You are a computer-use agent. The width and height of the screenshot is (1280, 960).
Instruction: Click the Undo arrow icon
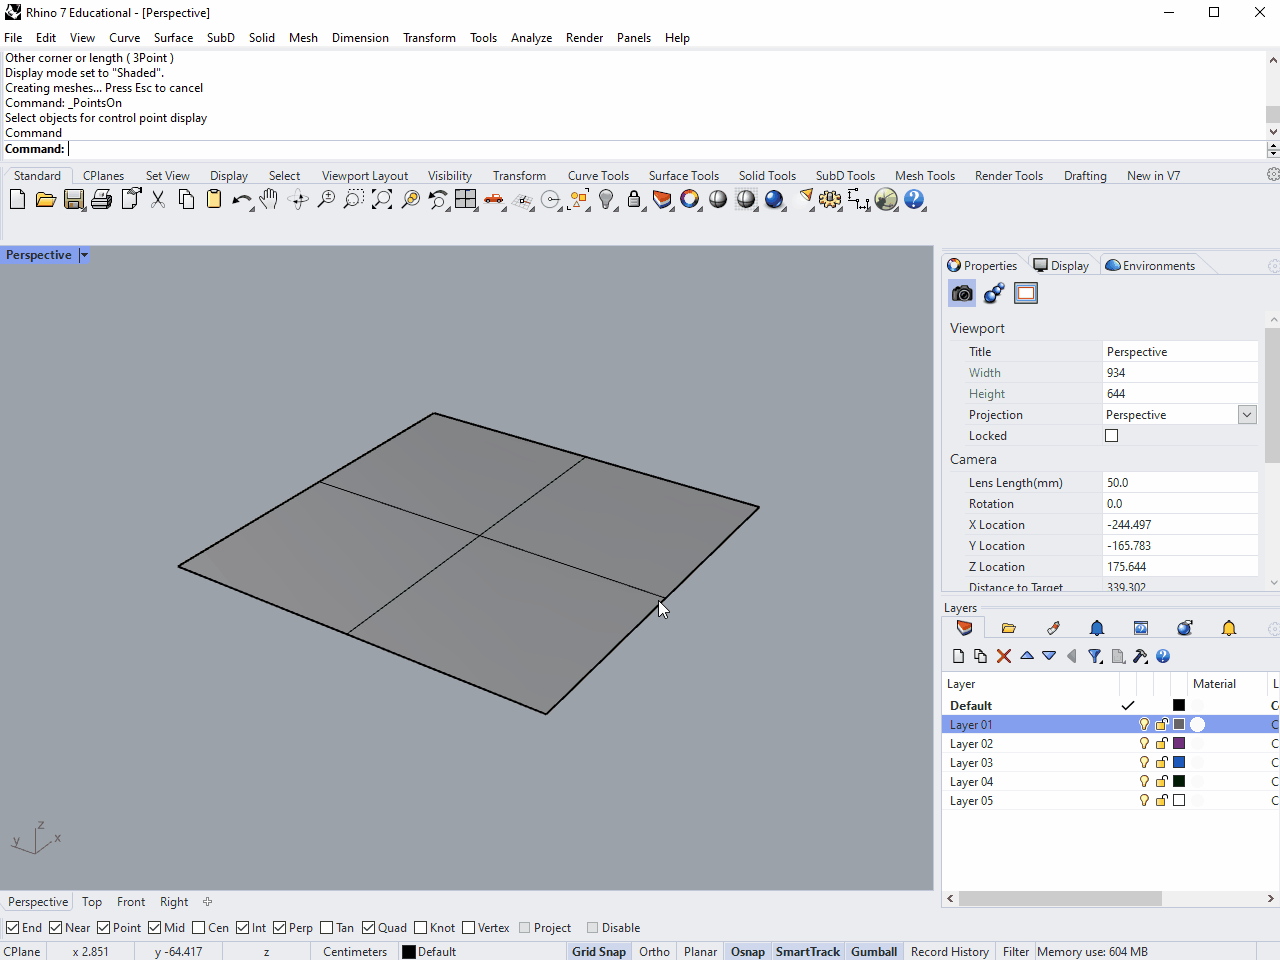pos(241,200)
